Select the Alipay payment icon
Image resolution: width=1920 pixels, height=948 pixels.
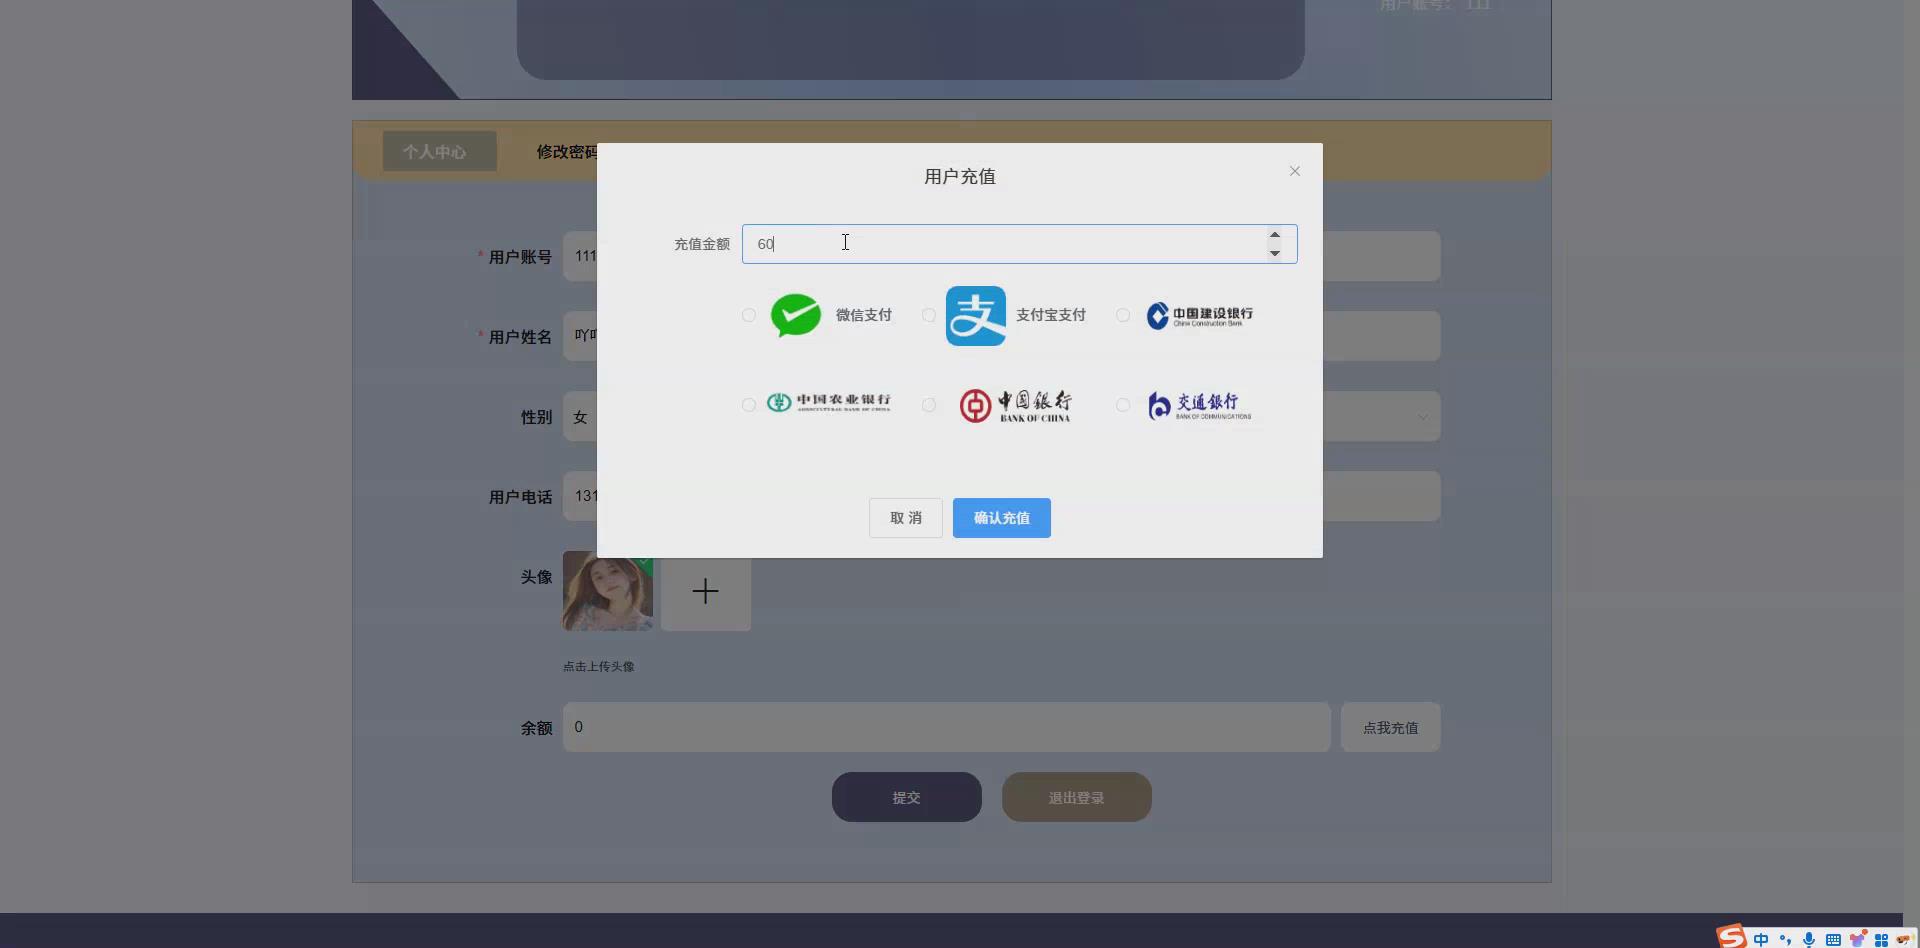(975, 315)
